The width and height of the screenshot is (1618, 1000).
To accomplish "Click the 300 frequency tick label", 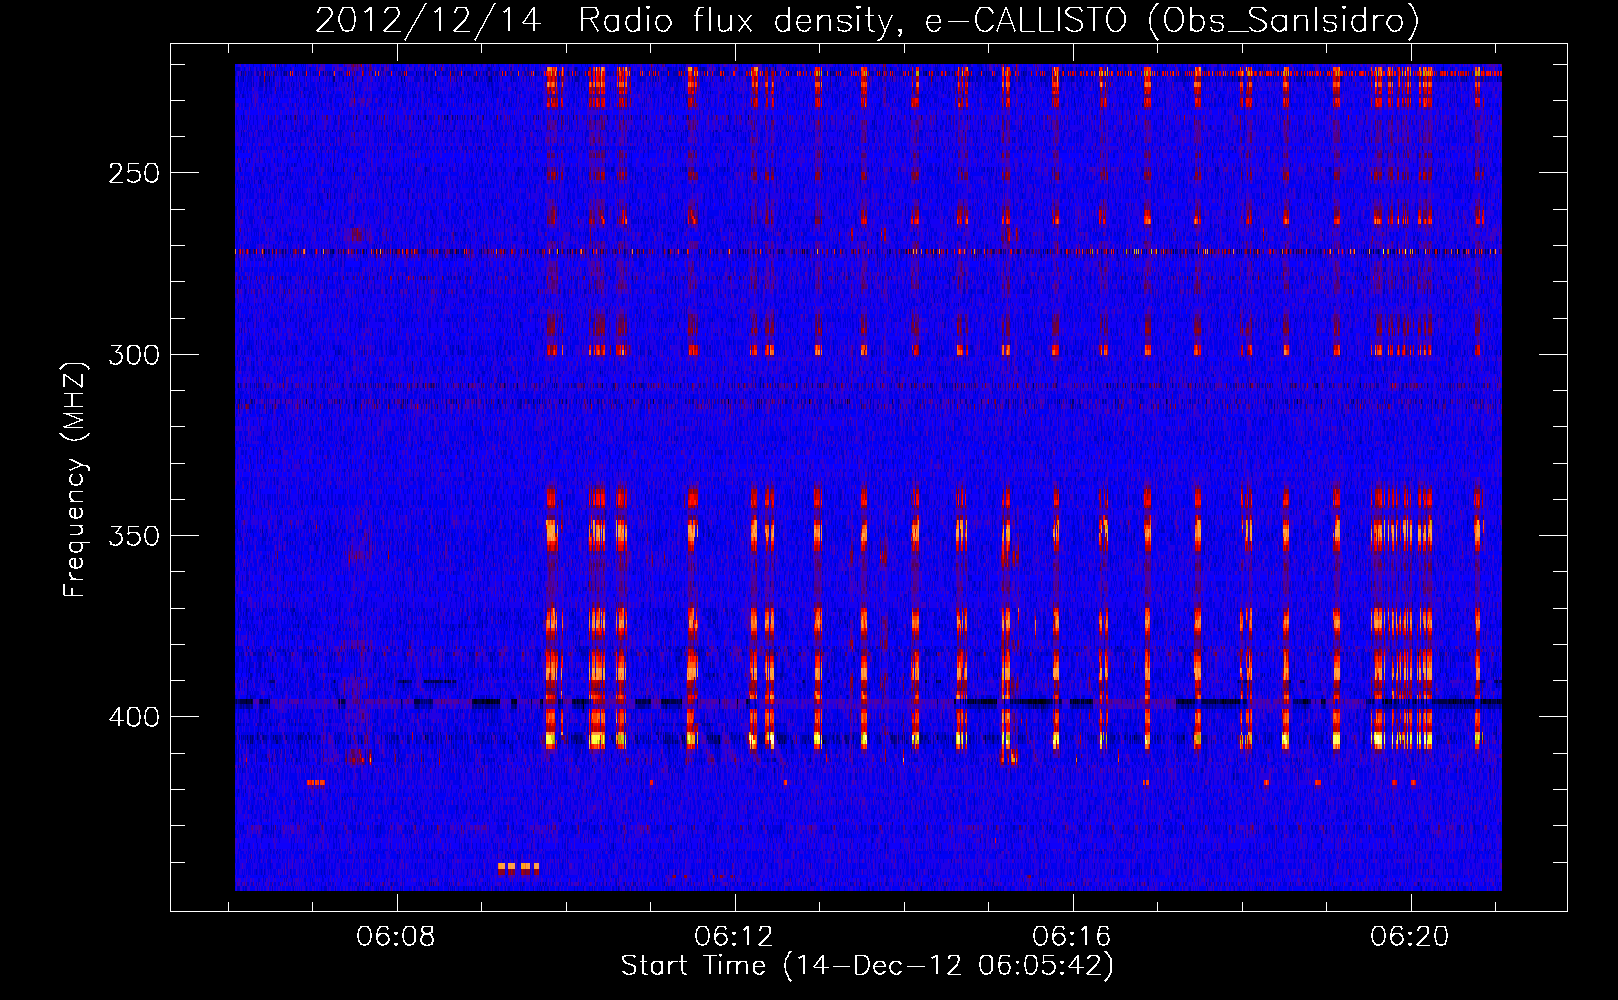I will click(134, 355).
